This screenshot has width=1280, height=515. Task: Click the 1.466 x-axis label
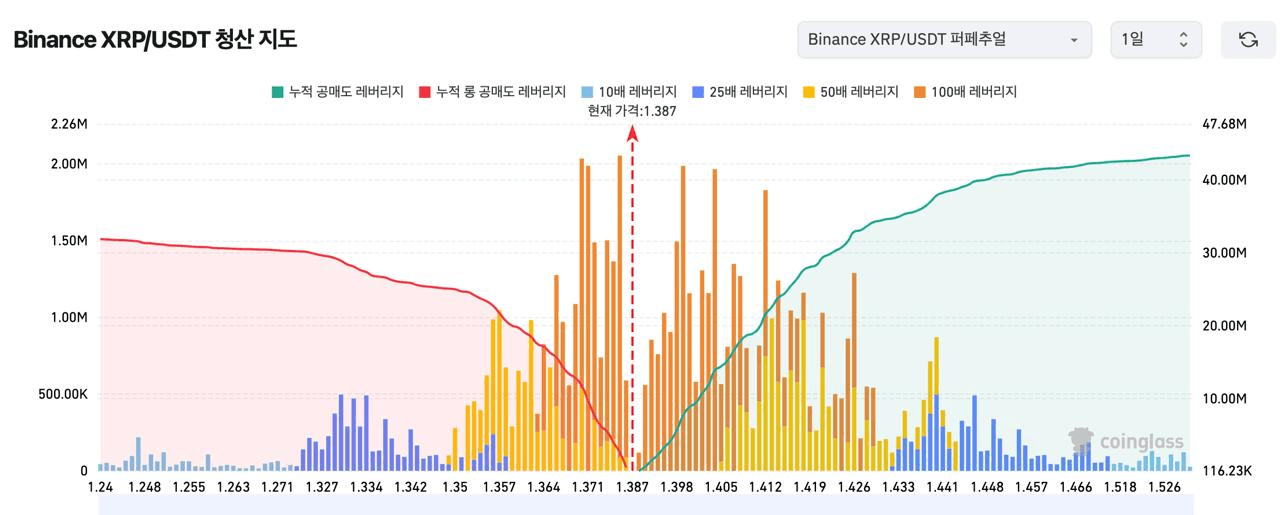click(x=1076, y=487)
